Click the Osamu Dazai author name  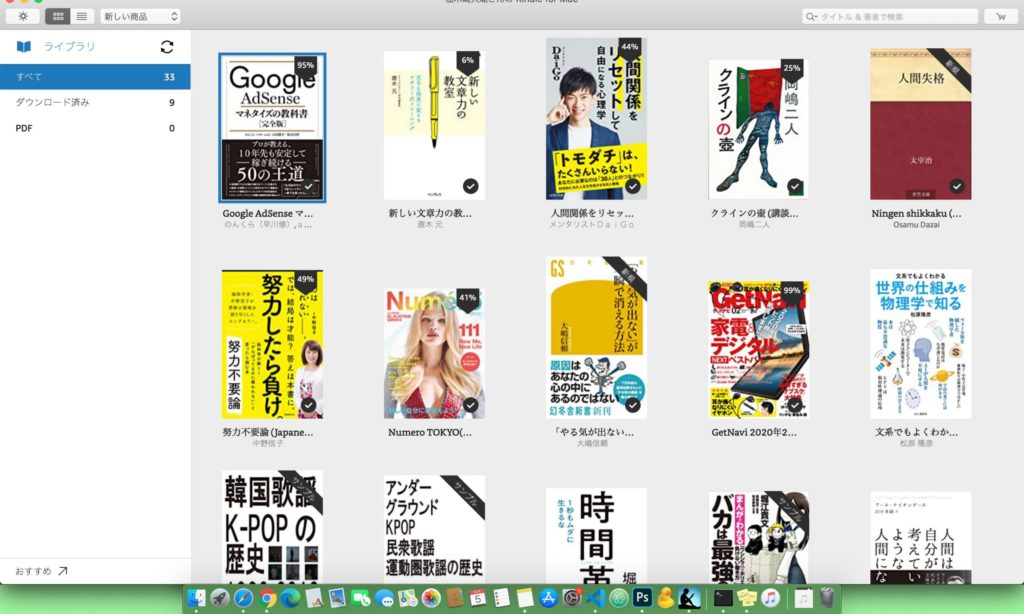(x=916, y=225)
